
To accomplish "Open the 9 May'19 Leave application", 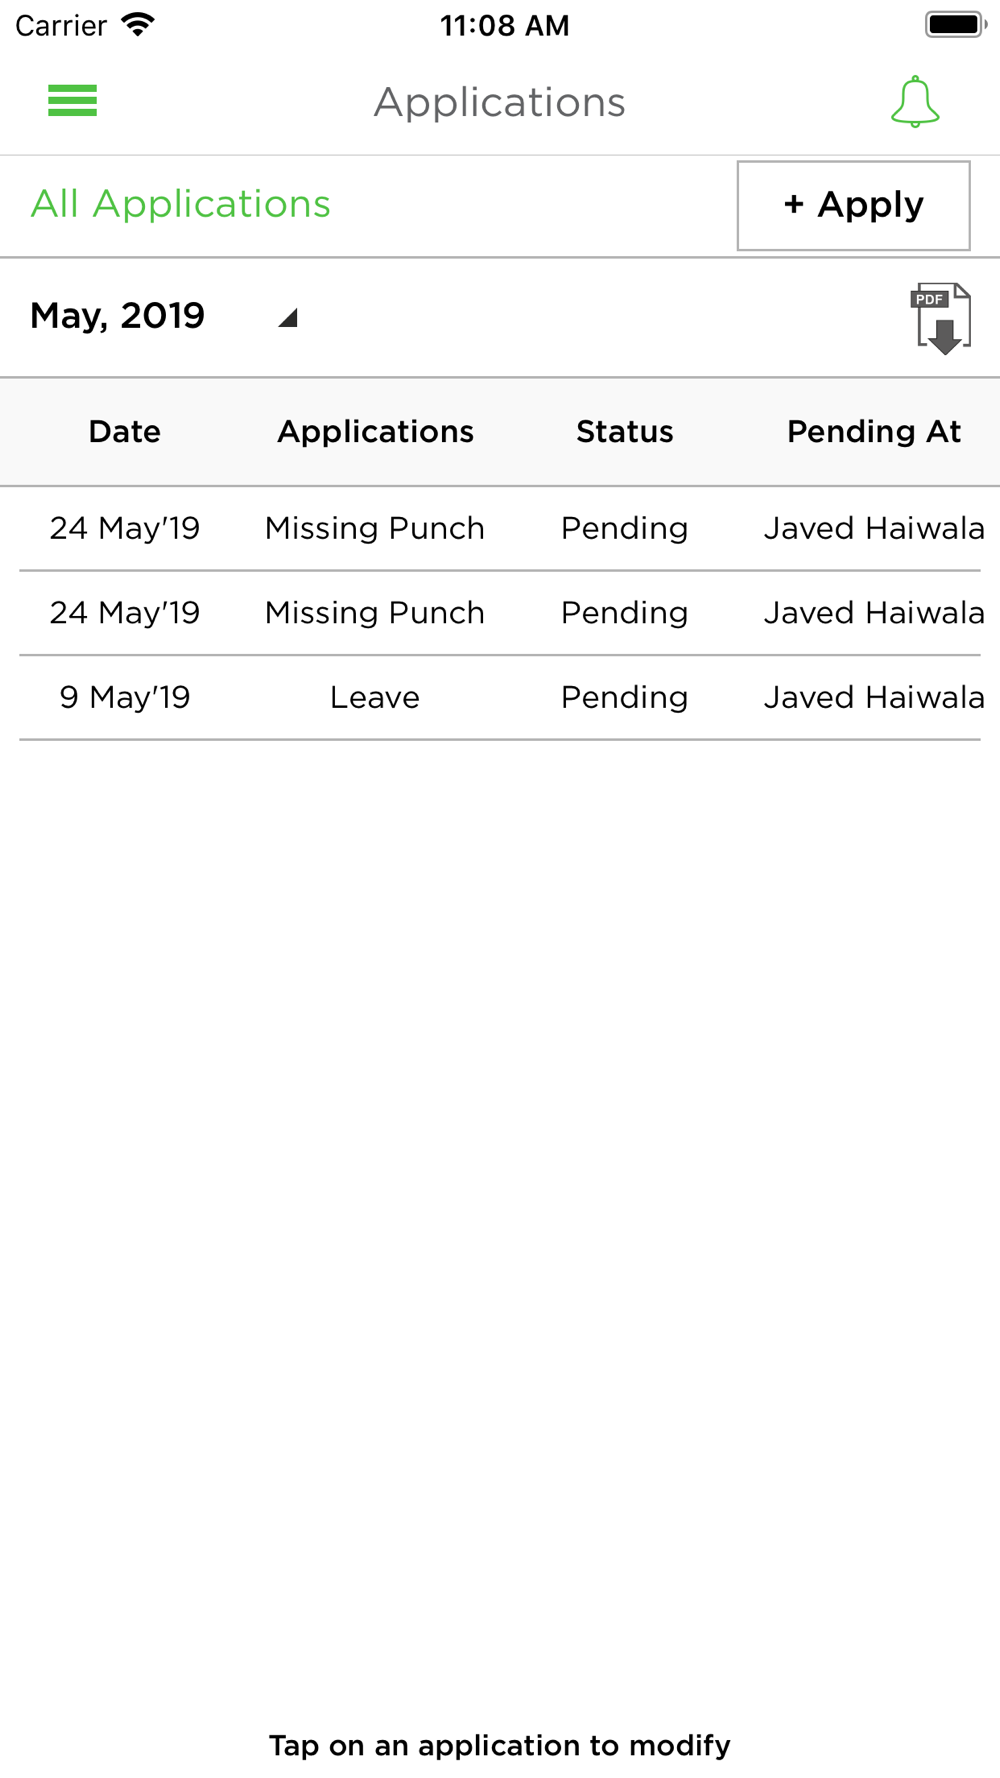I will click(x=375, y=698).
